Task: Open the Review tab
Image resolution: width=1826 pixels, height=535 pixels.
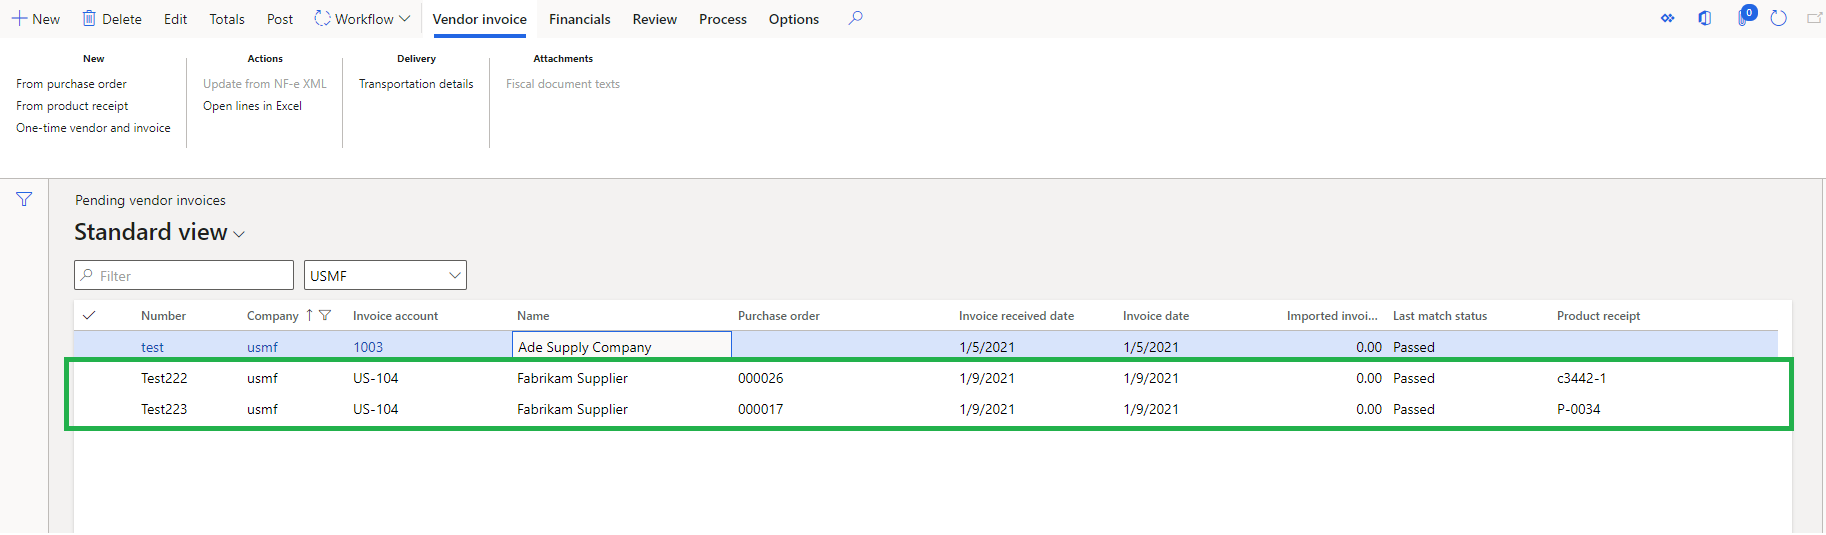Action: [654, 19]
